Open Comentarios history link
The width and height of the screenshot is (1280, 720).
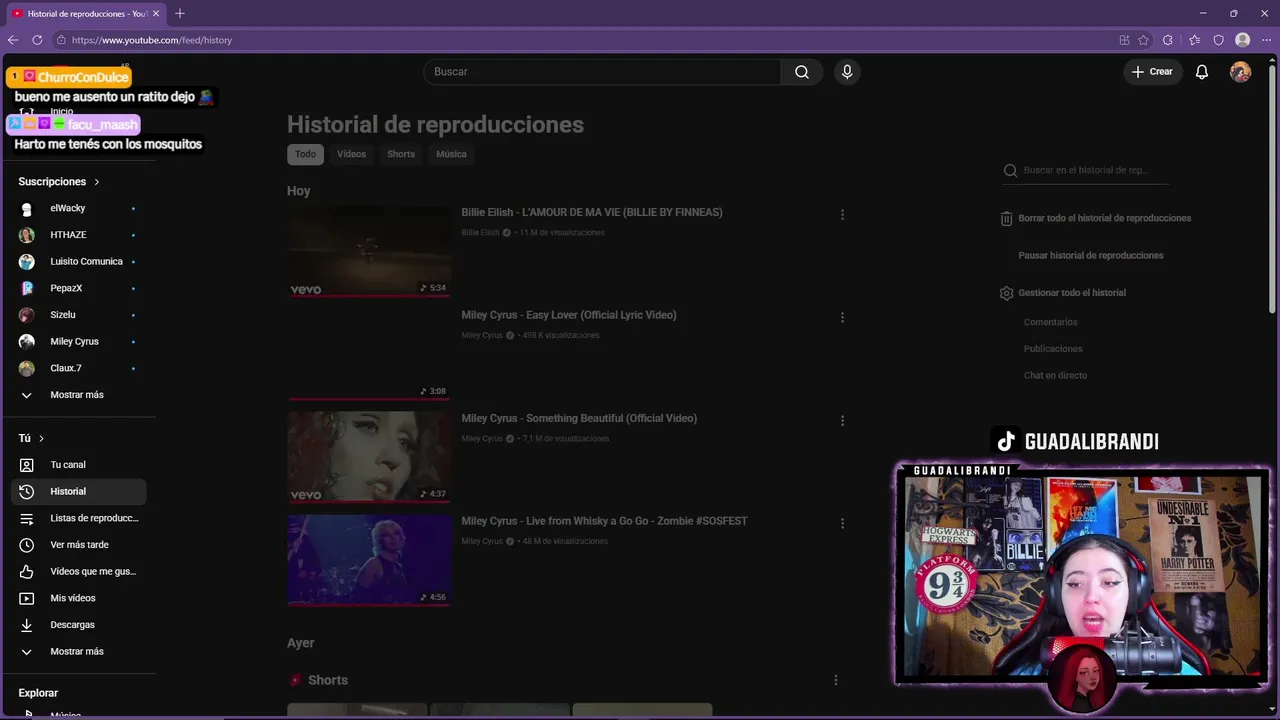1050,322
